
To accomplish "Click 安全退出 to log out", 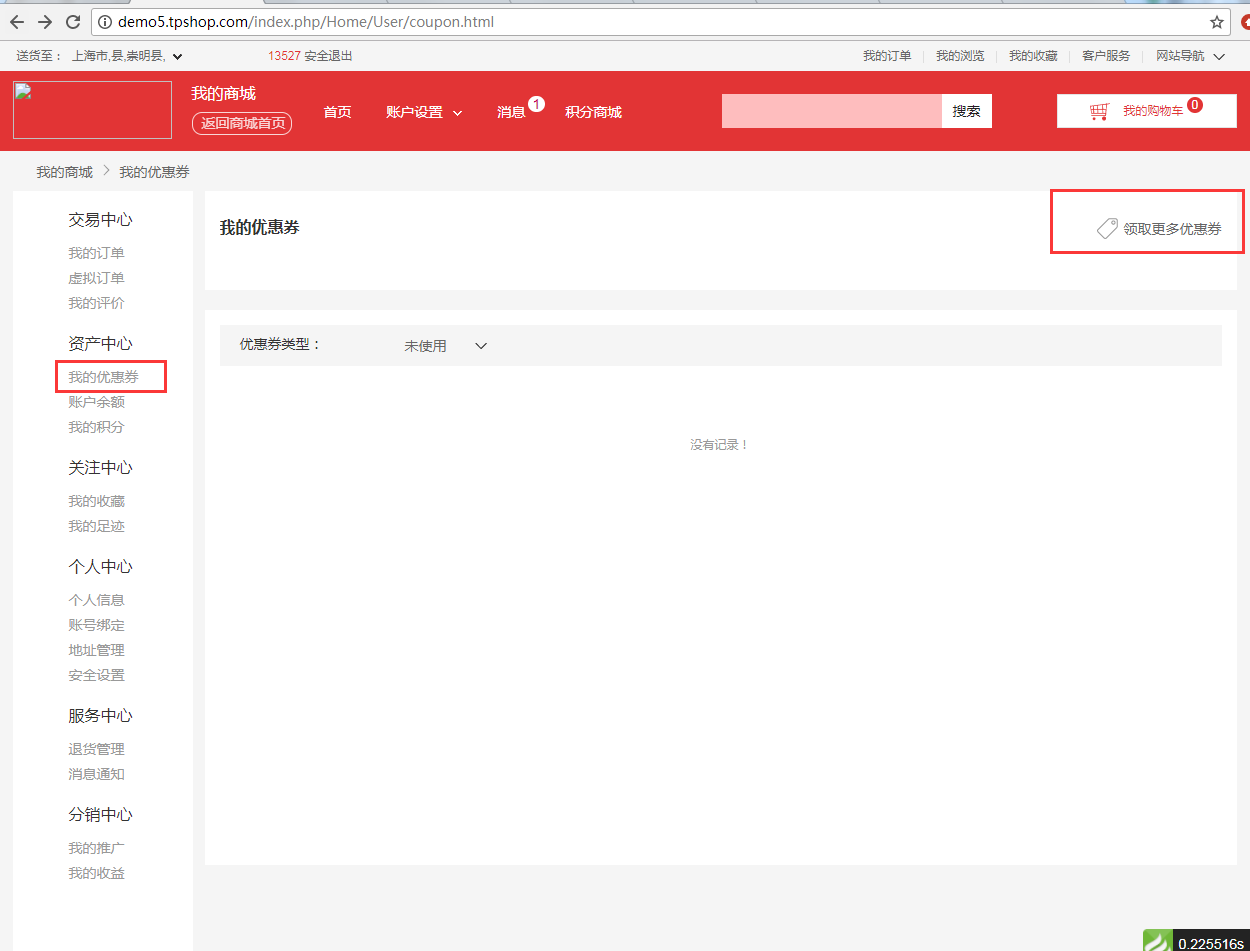I will click(x=328, y=56).
